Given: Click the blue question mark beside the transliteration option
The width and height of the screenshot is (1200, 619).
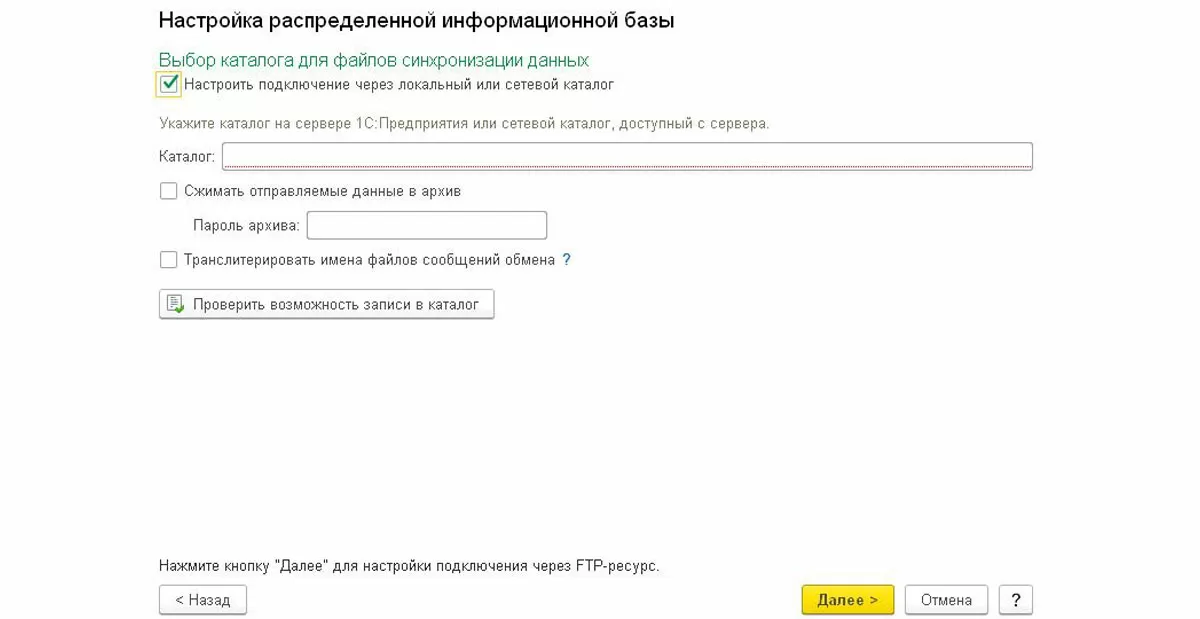Looking at the screenshot, I should coord(567,260).
